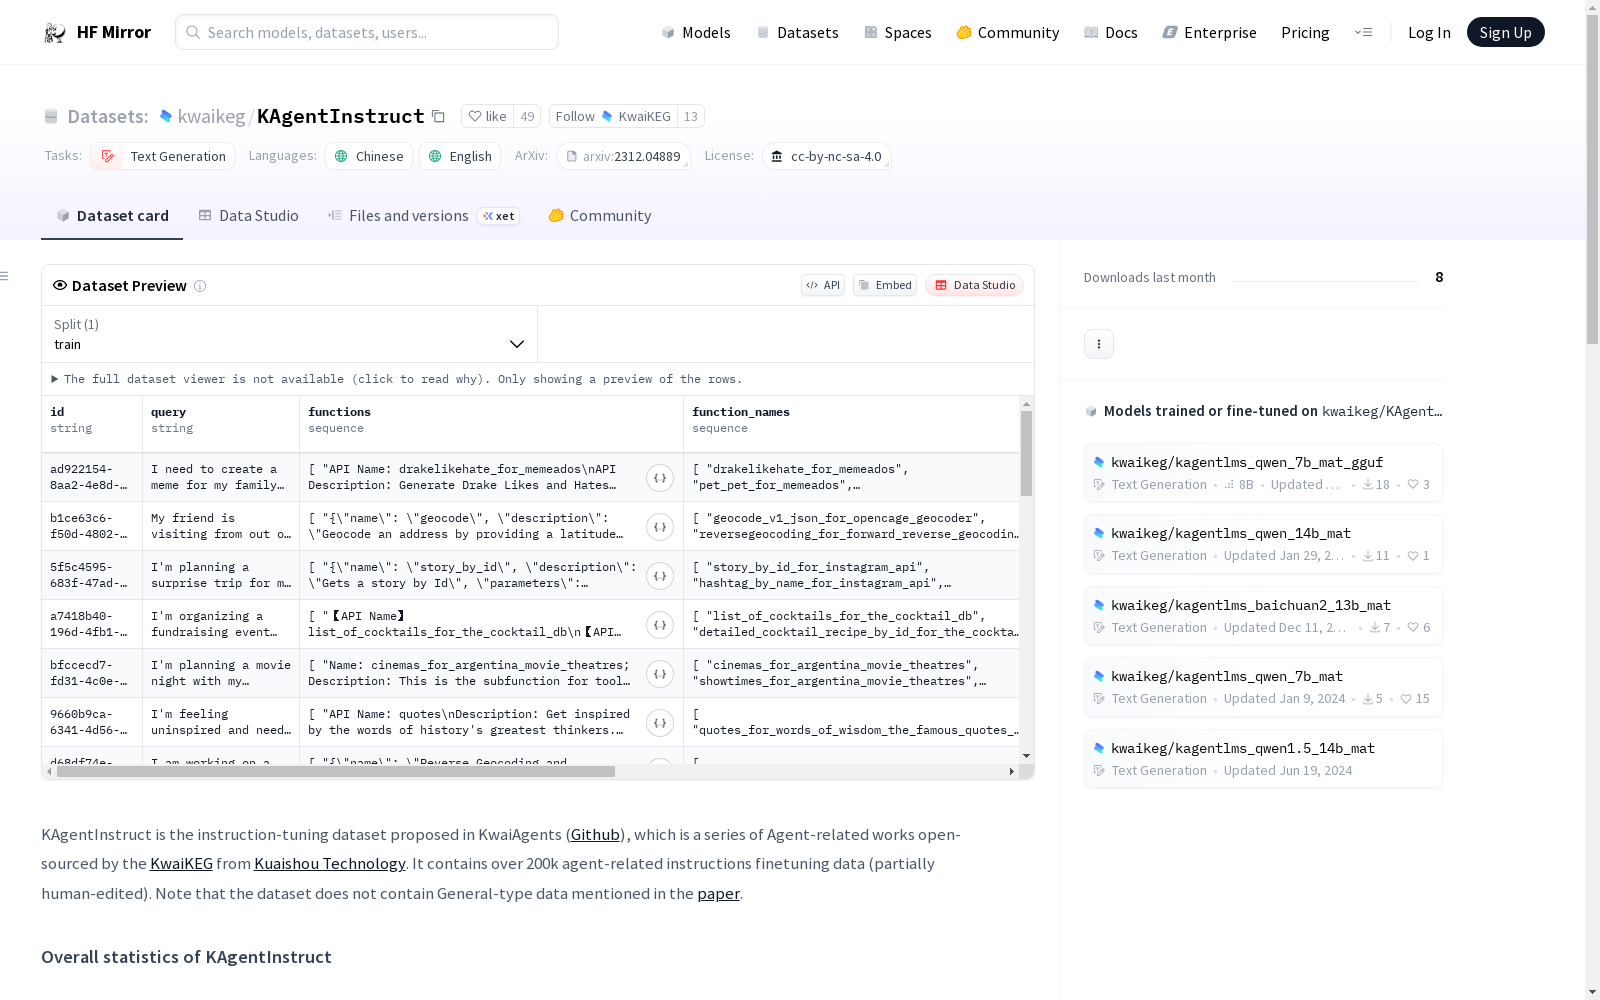Open the navigation more-menu icon
The width and height of the screenshot is (1600, 1000).
click(1363, 32)
